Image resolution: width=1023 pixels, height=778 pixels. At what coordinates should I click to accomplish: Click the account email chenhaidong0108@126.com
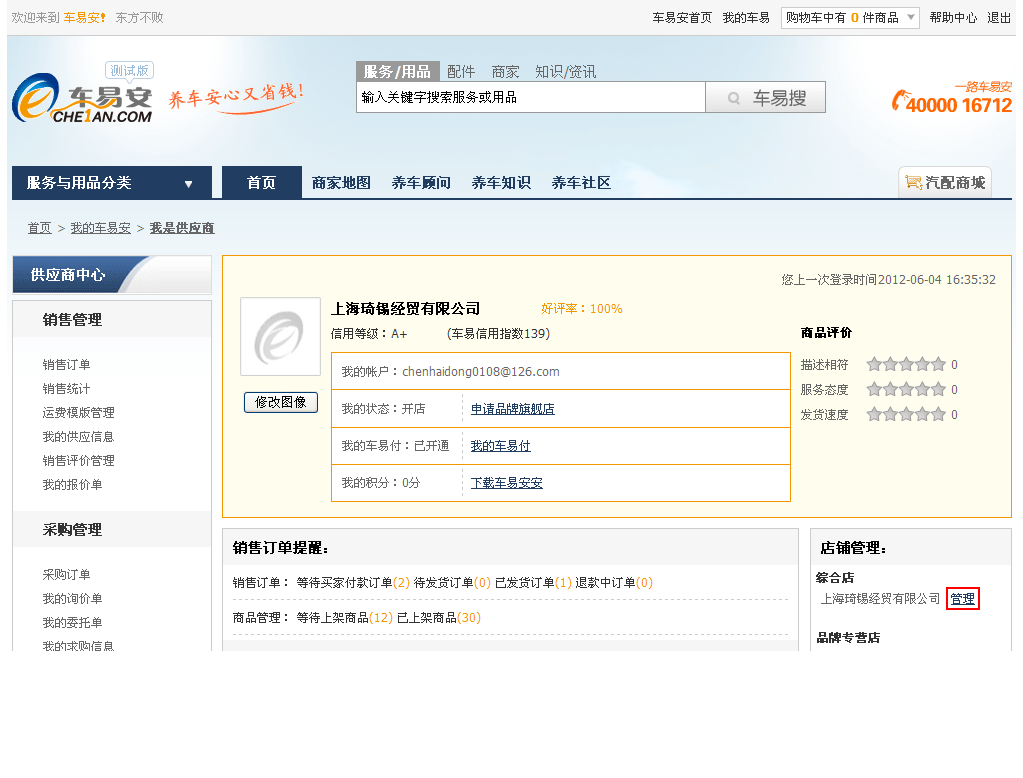pyautogui.click(x=481, y=371)
